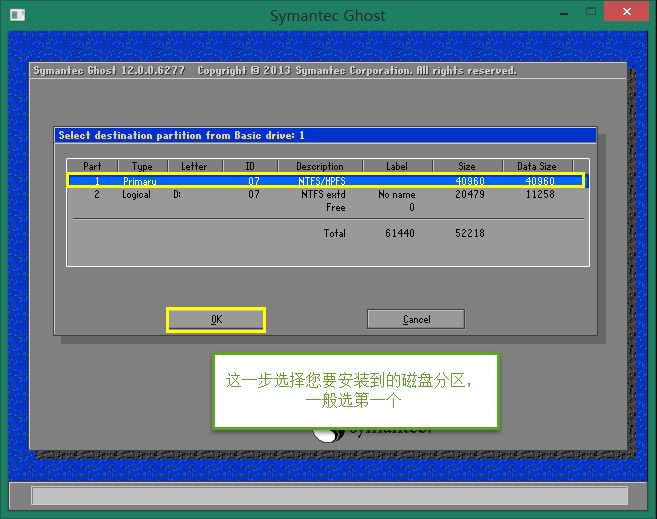Click the Letter column header
Viewport: 657px width, 519px height.
(x=194, y=166)
